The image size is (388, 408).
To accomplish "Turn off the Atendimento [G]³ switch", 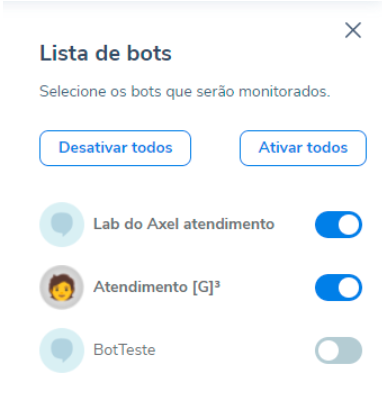I will [x=338, y=287].
